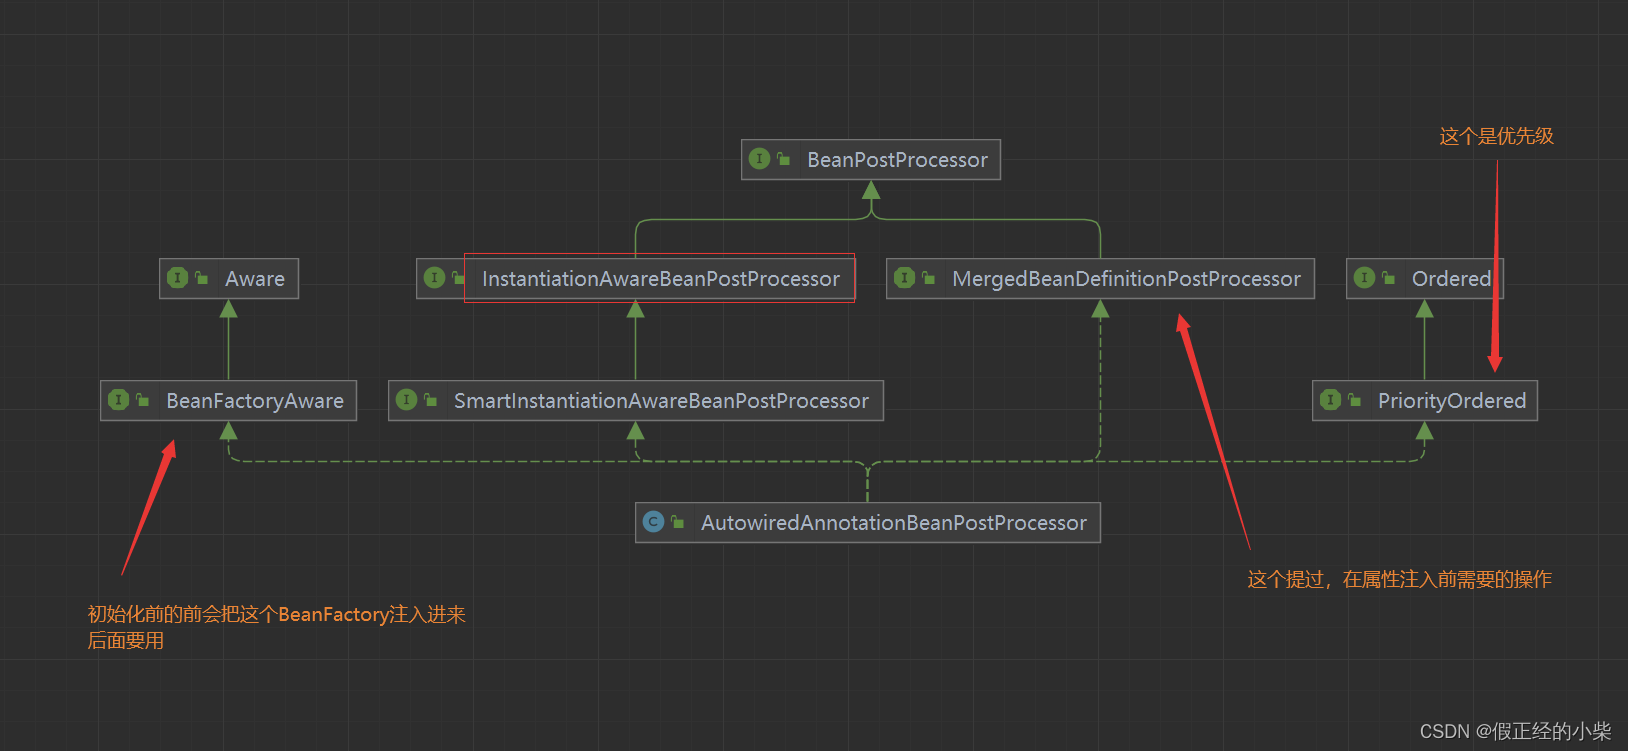Select the Ordered interface node
Screen dimensions: 1628x751
(1424, 279)
